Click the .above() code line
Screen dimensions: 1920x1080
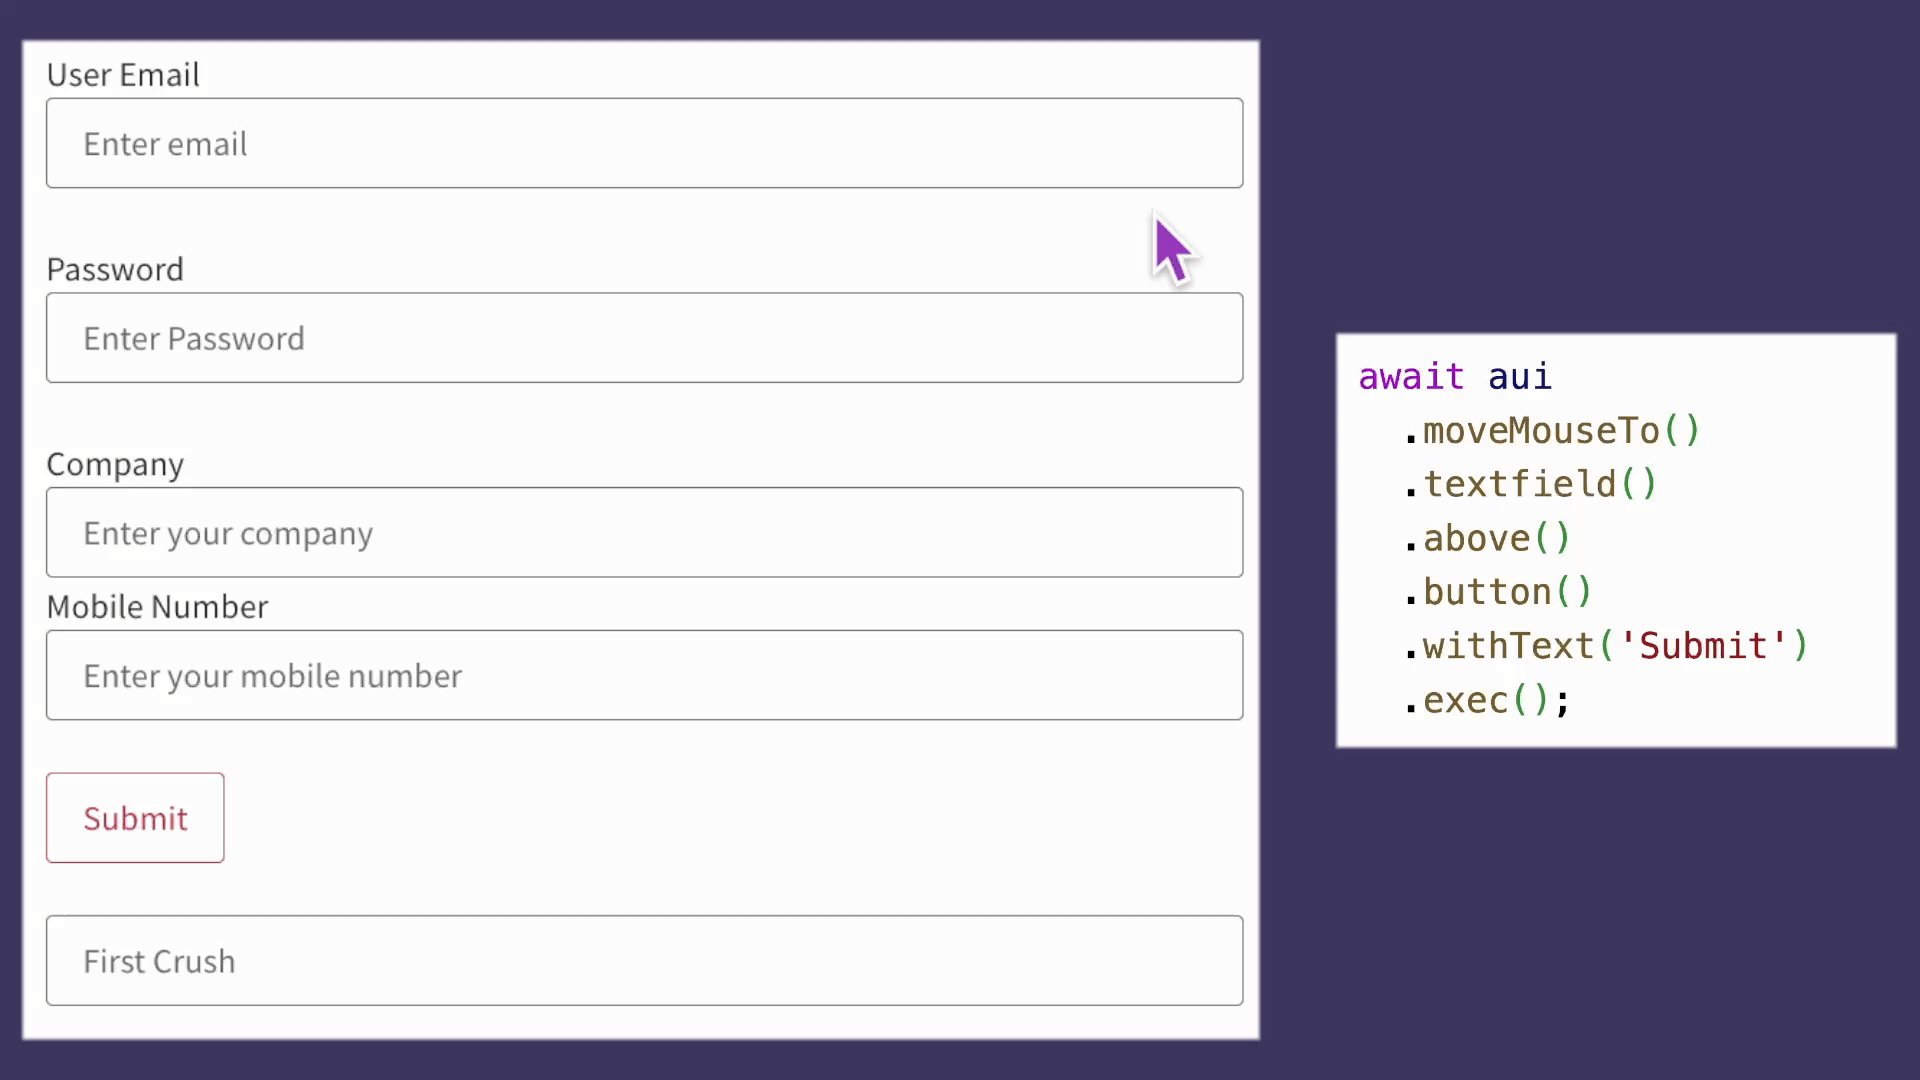(x=1487, y=539)
